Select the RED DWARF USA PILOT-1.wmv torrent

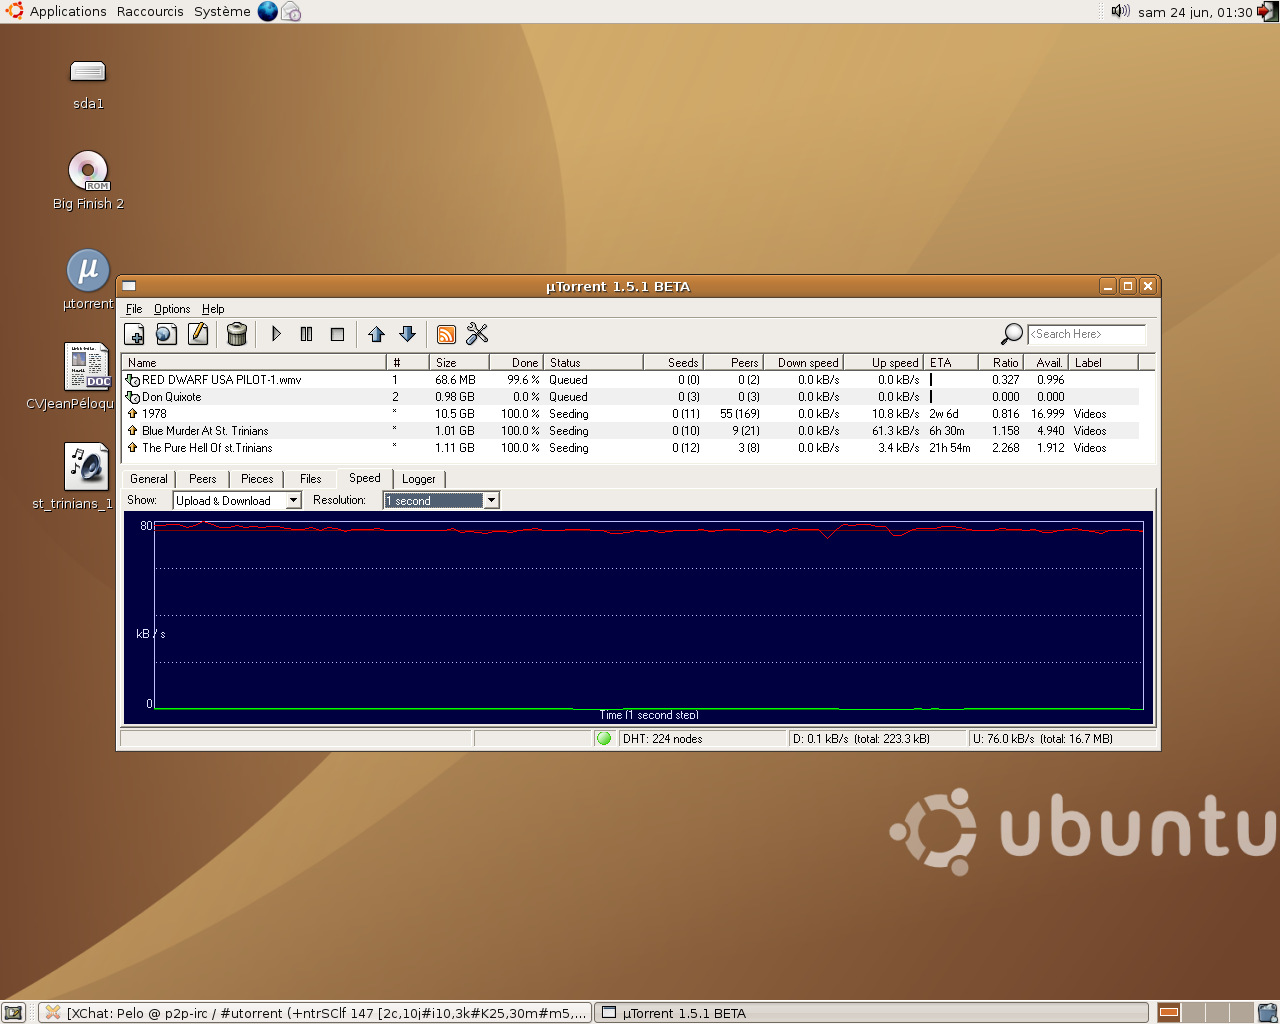coord(631,380)
